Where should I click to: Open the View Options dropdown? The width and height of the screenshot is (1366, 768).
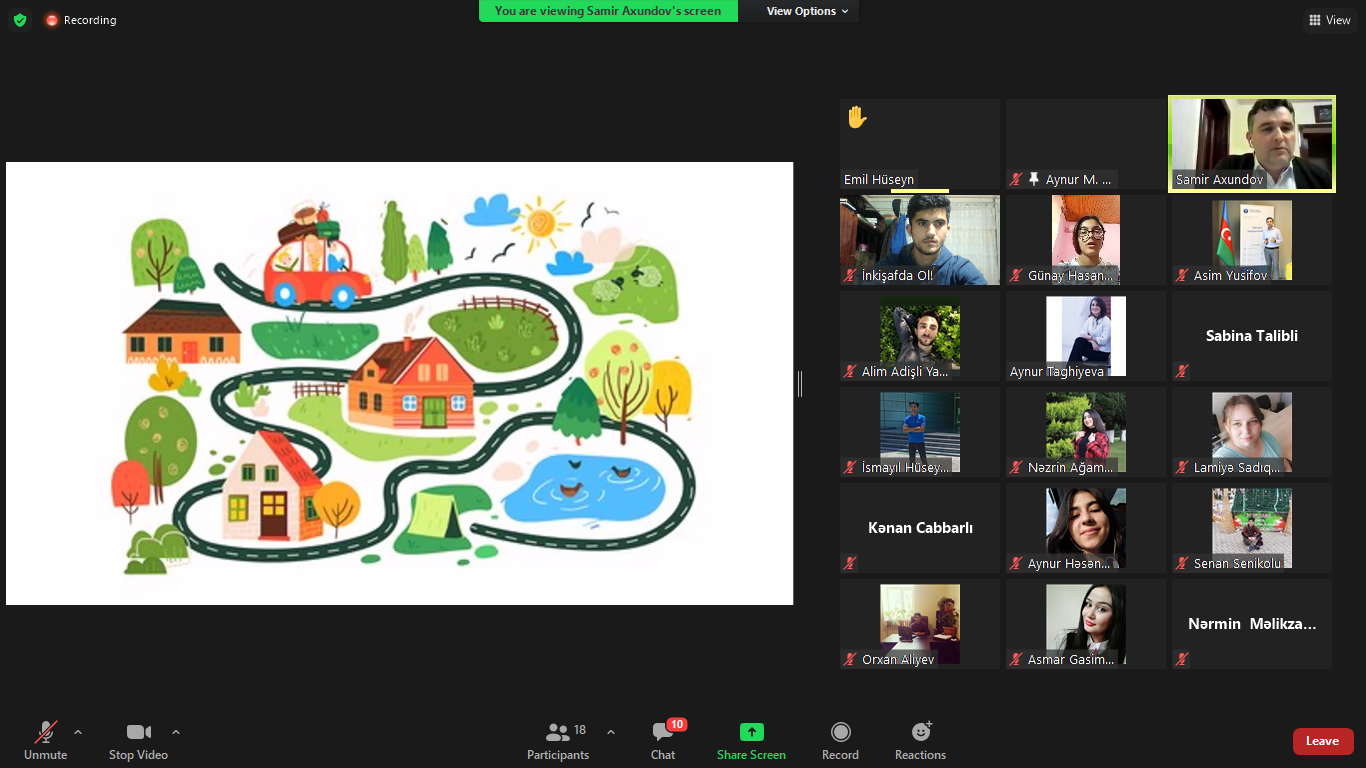(x=807, y=11)
